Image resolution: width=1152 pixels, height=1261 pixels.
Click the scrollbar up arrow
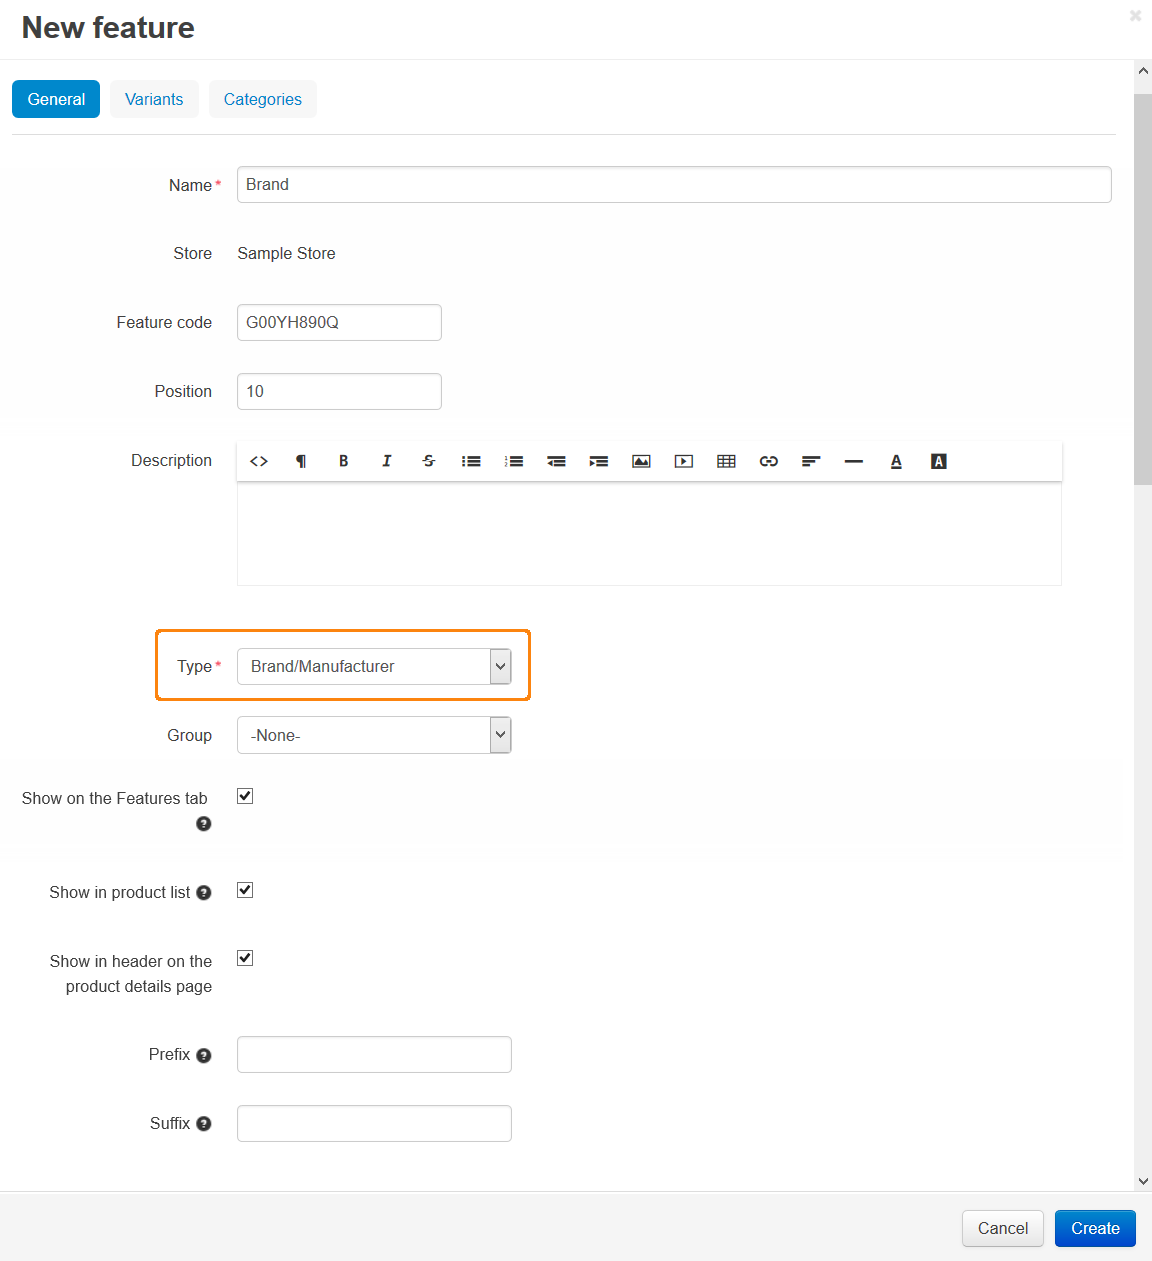point(1143,71)
